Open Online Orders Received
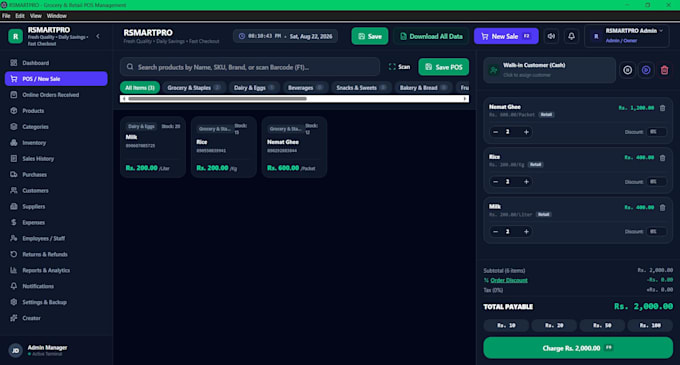680x365 pixels. tap(56, 95)
